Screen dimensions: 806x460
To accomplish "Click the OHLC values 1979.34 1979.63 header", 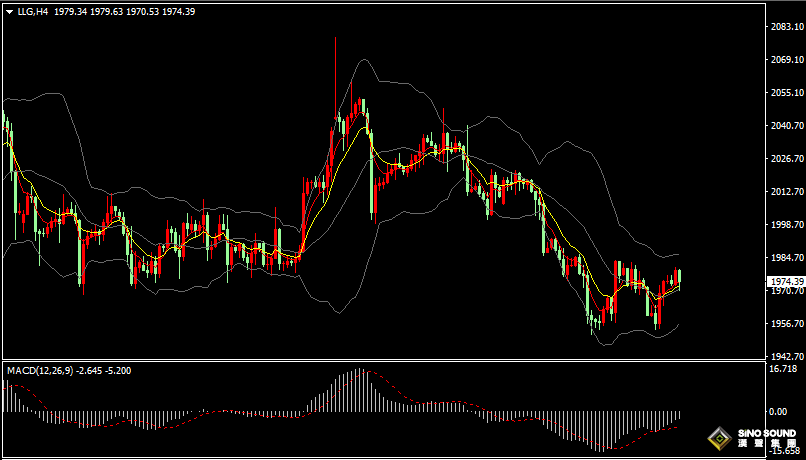I will pos(88,11).
